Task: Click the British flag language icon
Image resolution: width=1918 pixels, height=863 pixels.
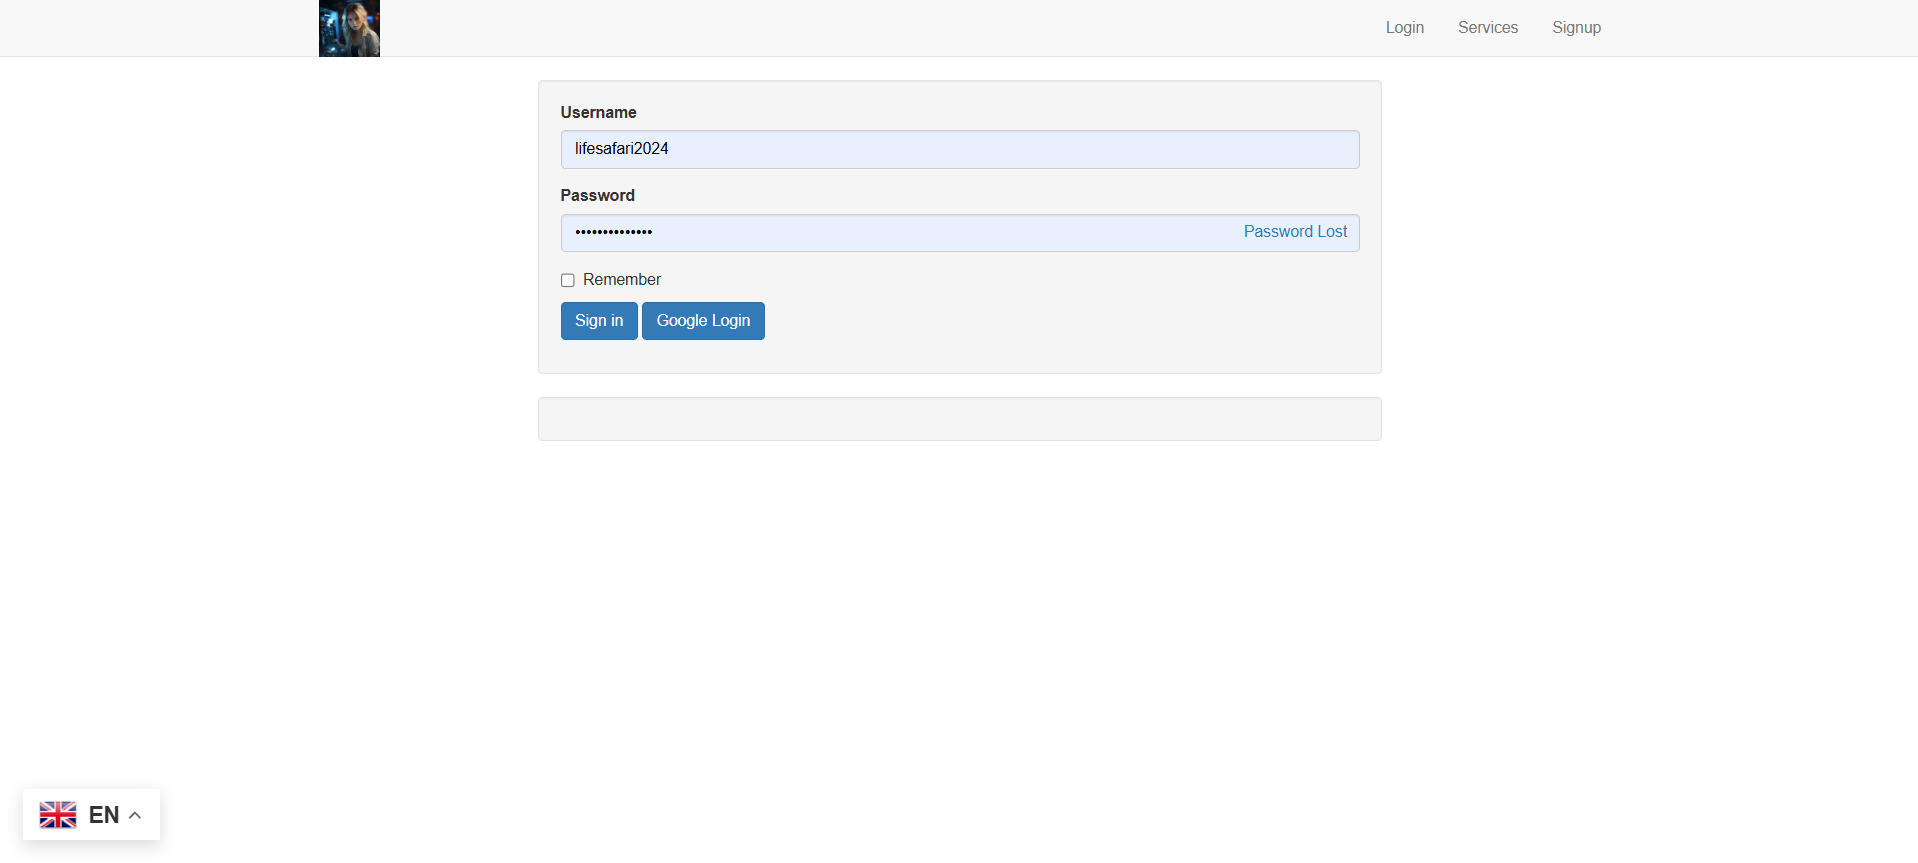Action: pyautogui.click(x=58, y=814)
